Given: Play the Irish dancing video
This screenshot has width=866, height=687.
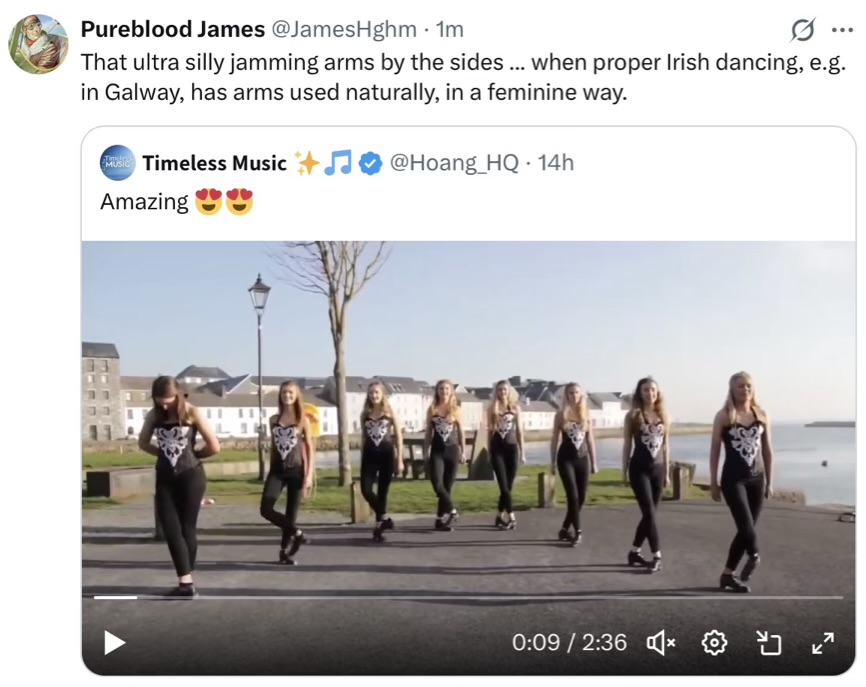Looking at the screenshot, I should (115, 642).
